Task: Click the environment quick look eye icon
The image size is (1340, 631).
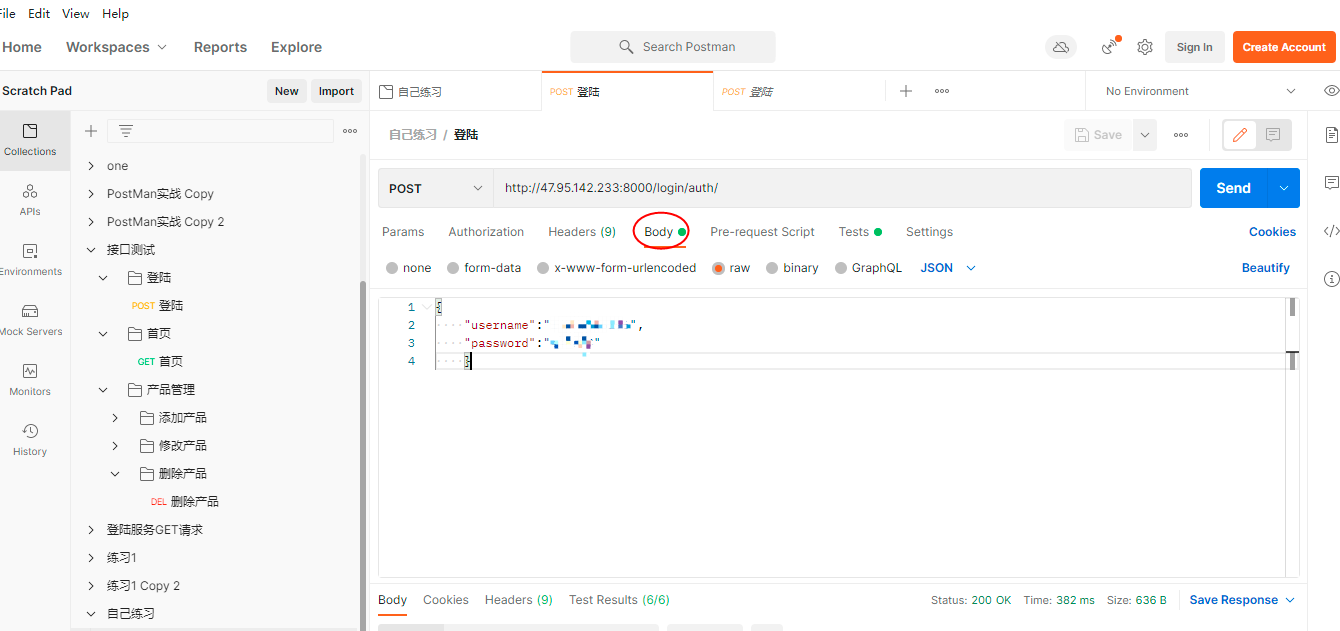Action: (x=1331, y=91)
